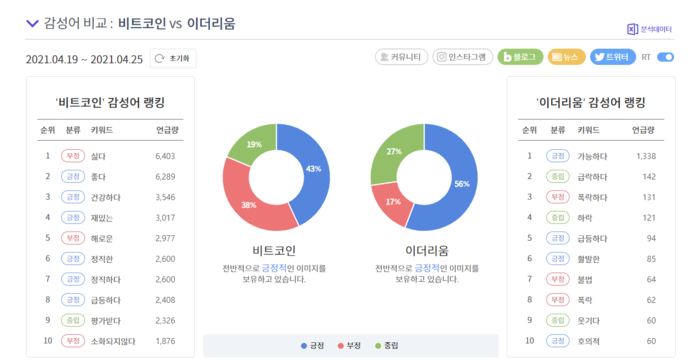This screenshot has width=700, height=364.
Task: Switch off the RT toggle
Action: click(665, 57)
